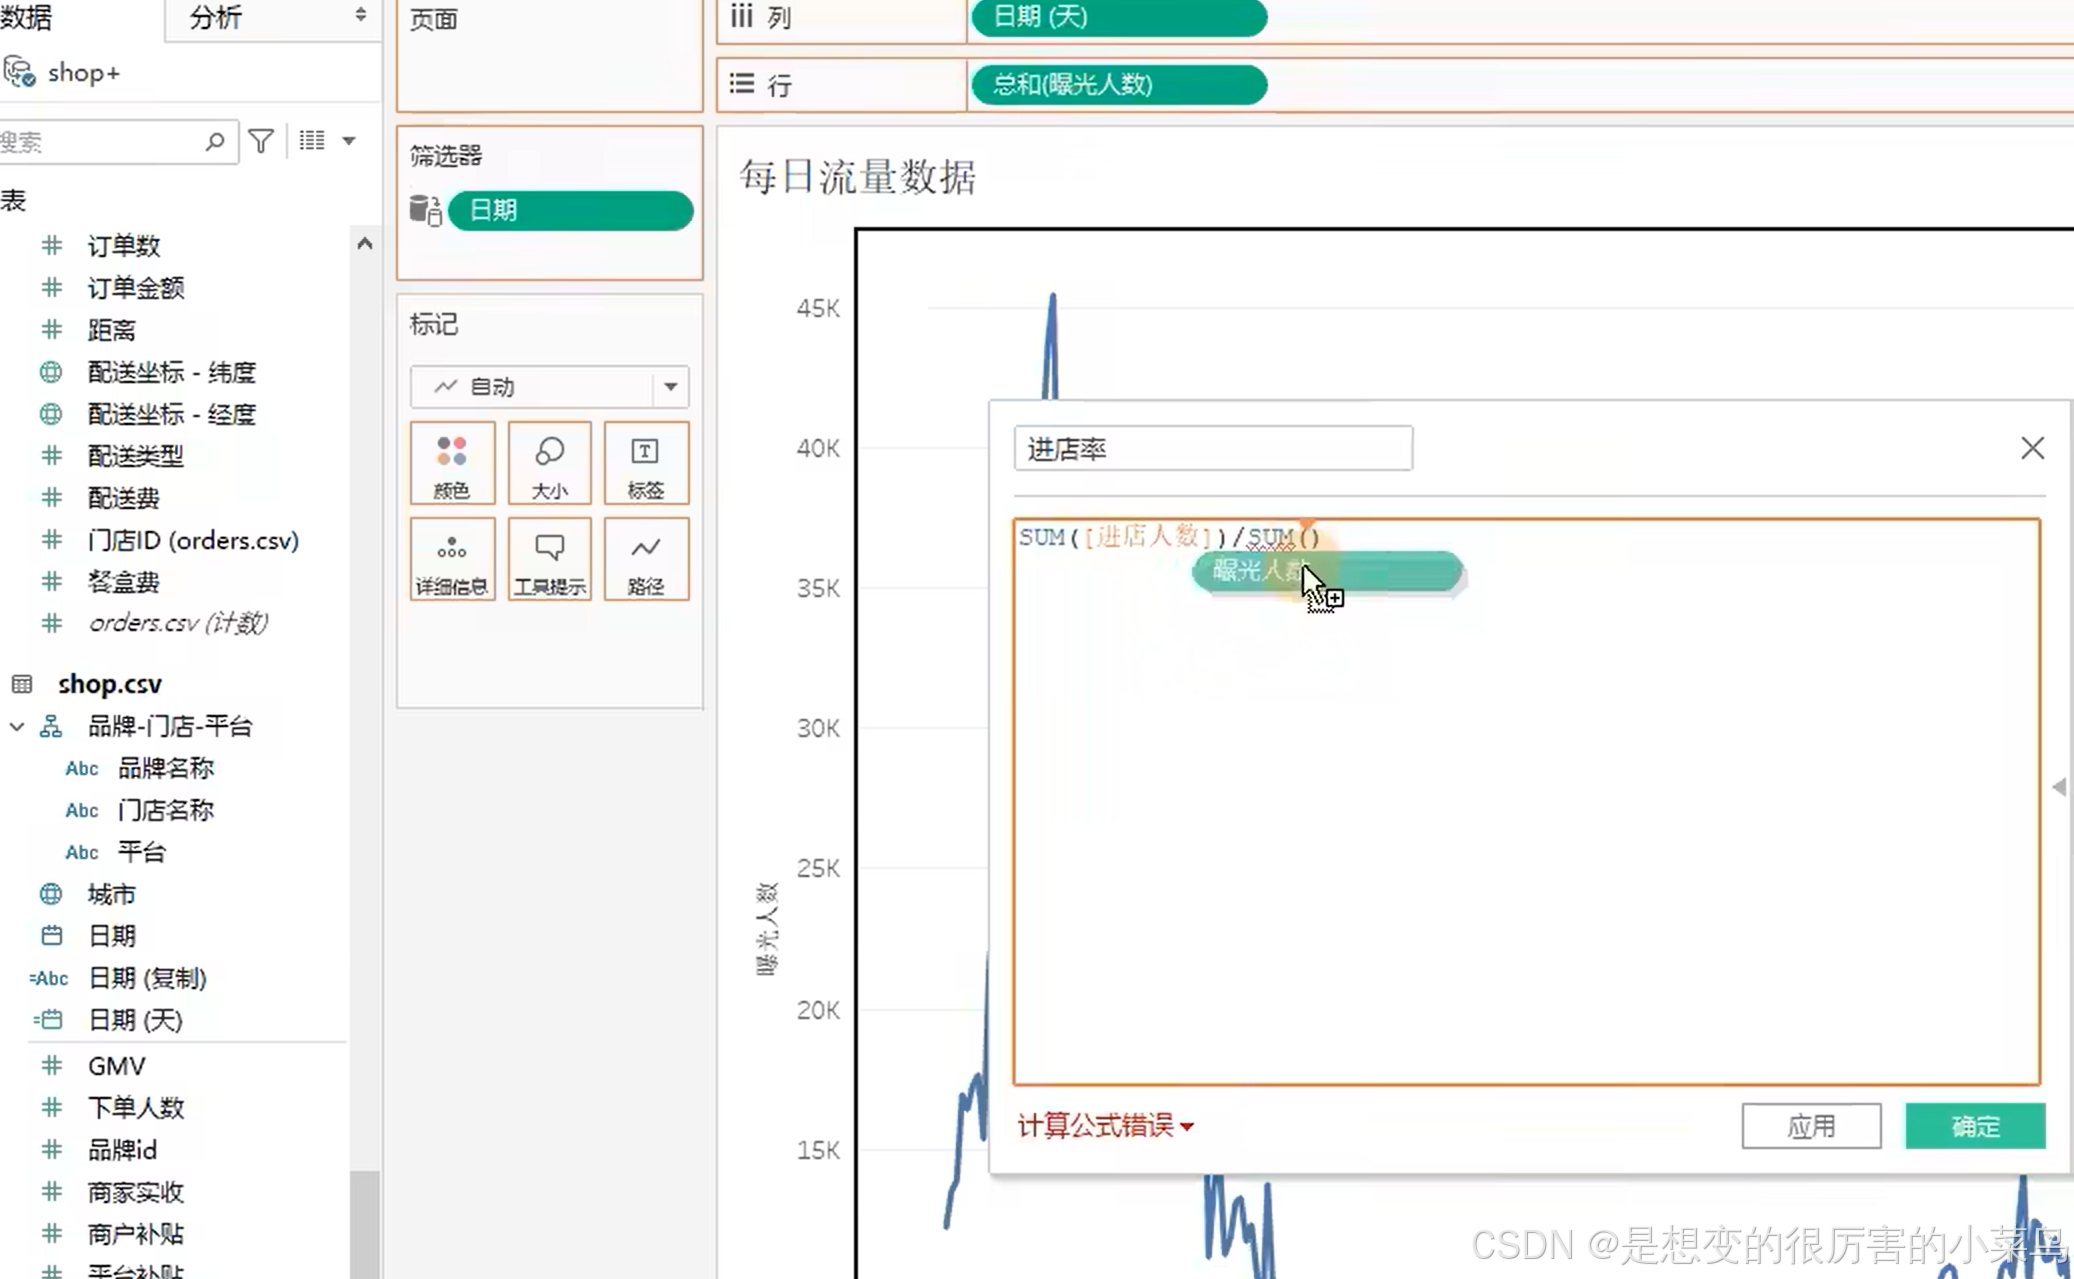Click the filter icon beside search box
Screen dimensions: 2074x1279
pos(261,141)
